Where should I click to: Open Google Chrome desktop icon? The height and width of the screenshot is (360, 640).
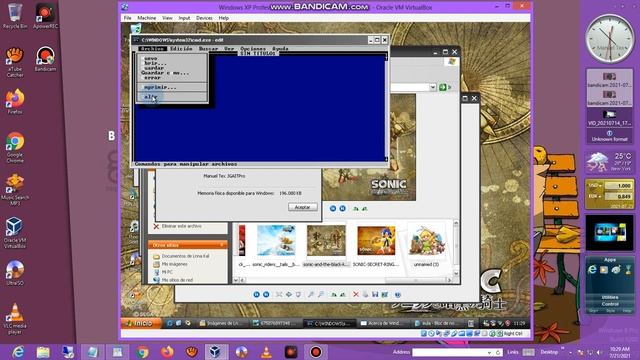[x=15, y=147]
